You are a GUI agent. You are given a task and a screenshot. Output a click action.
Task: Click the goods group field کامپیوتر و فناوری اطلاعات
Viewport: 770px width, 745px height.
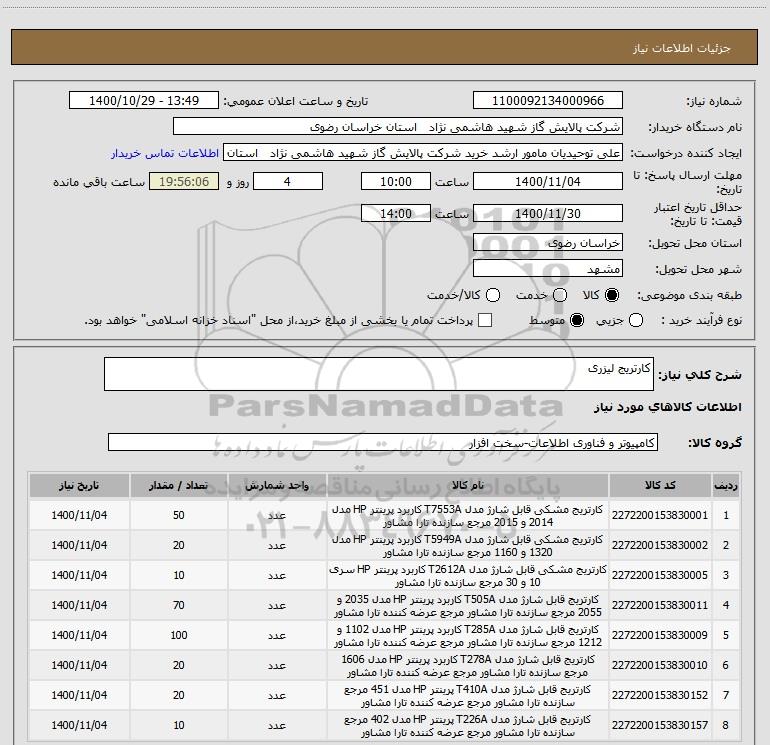[383, 442]
